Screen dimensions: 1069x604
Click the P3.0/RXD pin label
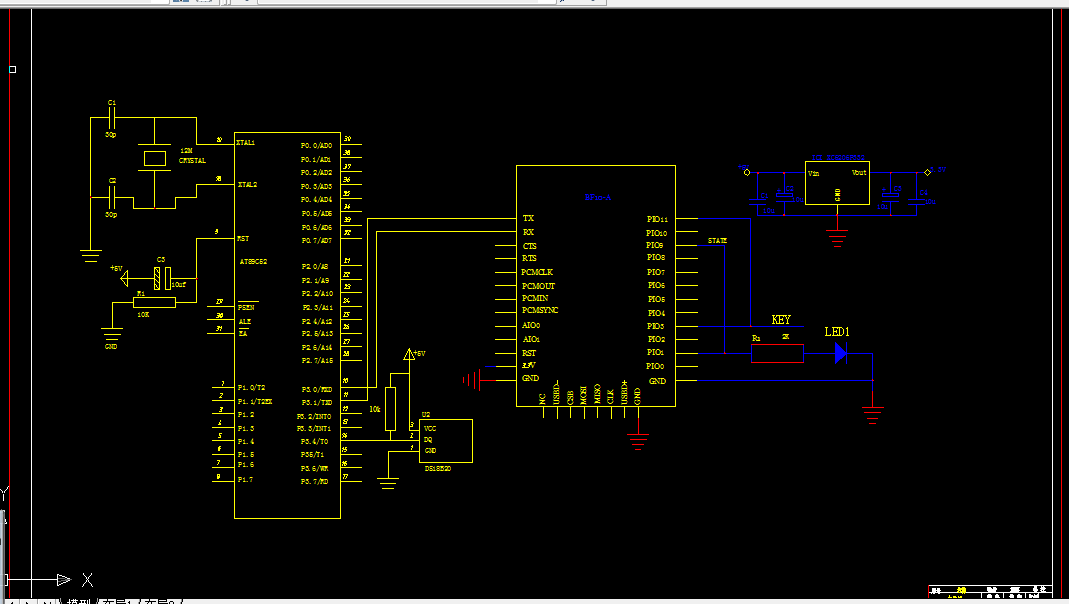click(316, 389)
